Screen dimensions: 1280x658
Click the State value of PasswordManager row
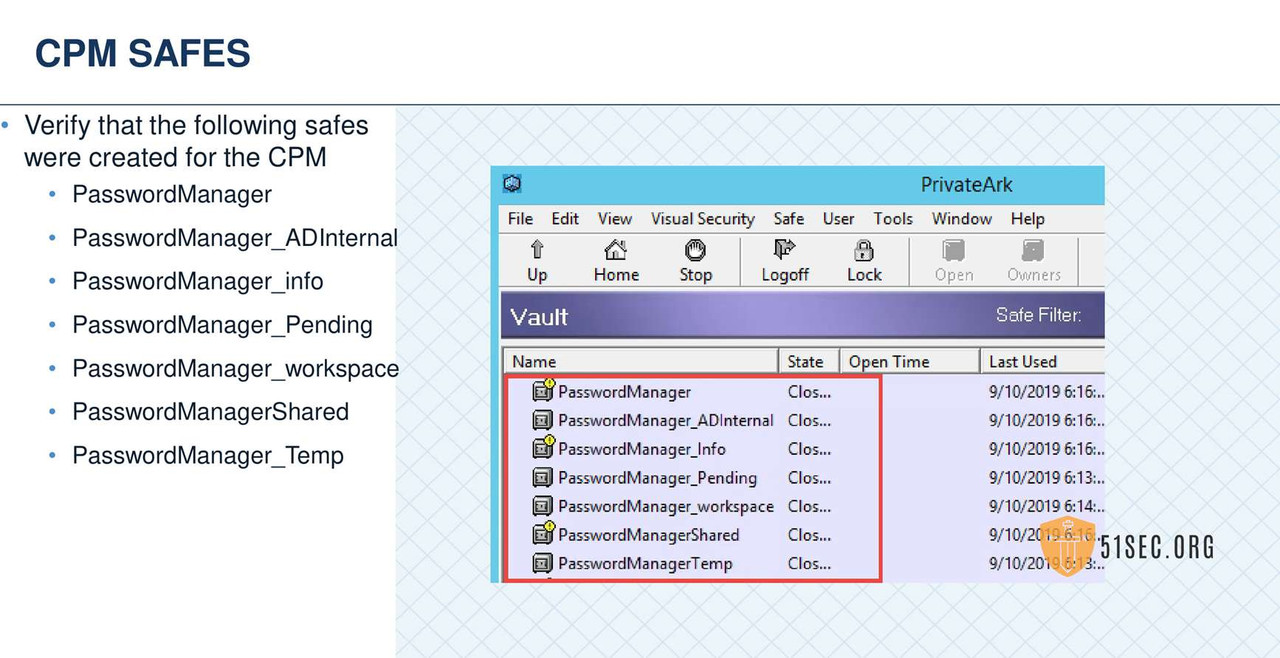tap(809, 392)
